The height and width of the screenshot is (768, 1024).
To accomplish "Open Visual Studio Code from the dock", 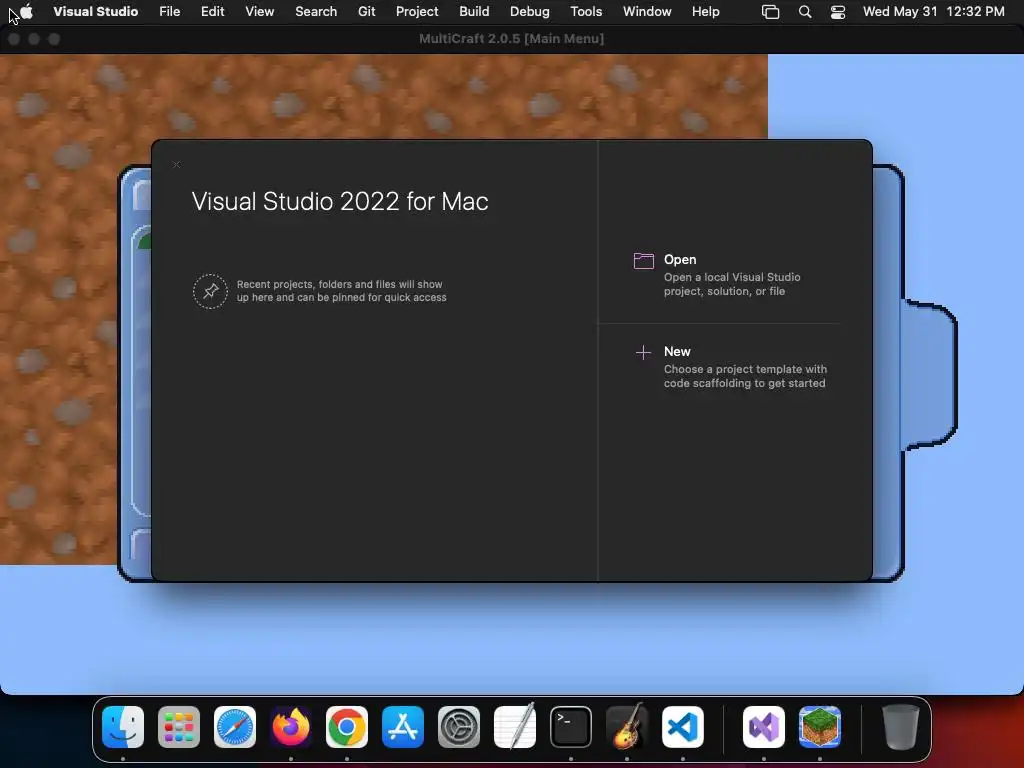I will pyautogui.click(x=683, y=727).
